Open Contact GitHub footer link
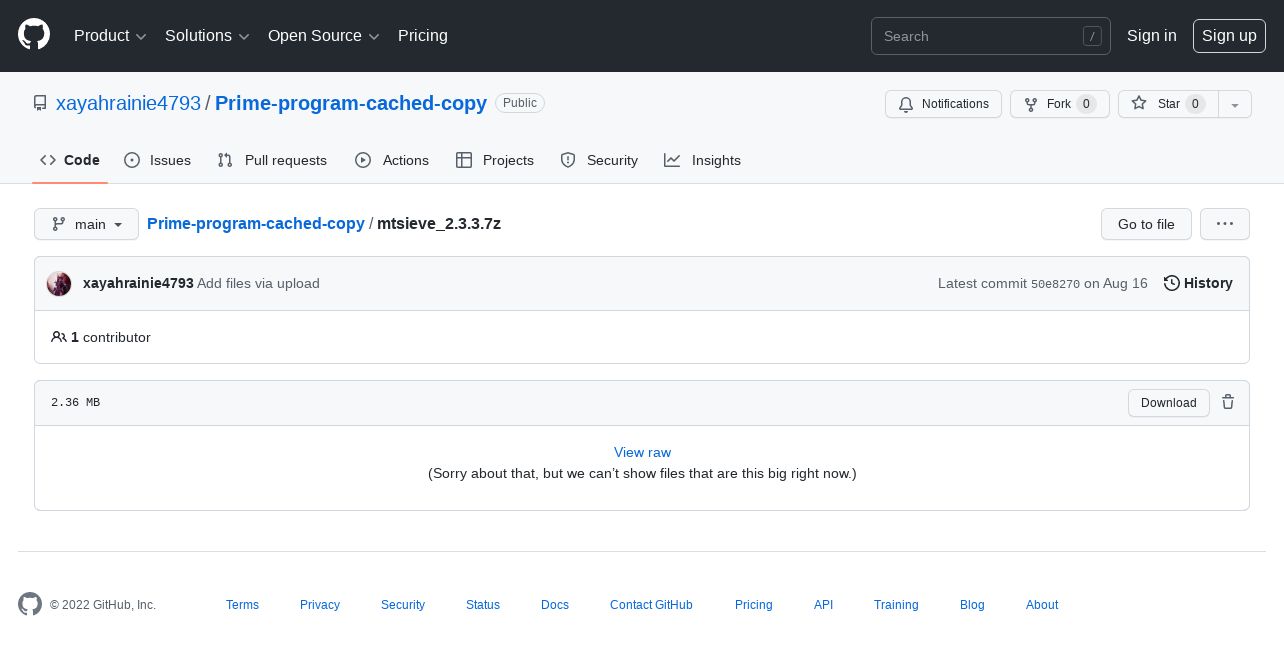Image resolution: width=1284 pixels, height=666 pixels. (651, 605)
